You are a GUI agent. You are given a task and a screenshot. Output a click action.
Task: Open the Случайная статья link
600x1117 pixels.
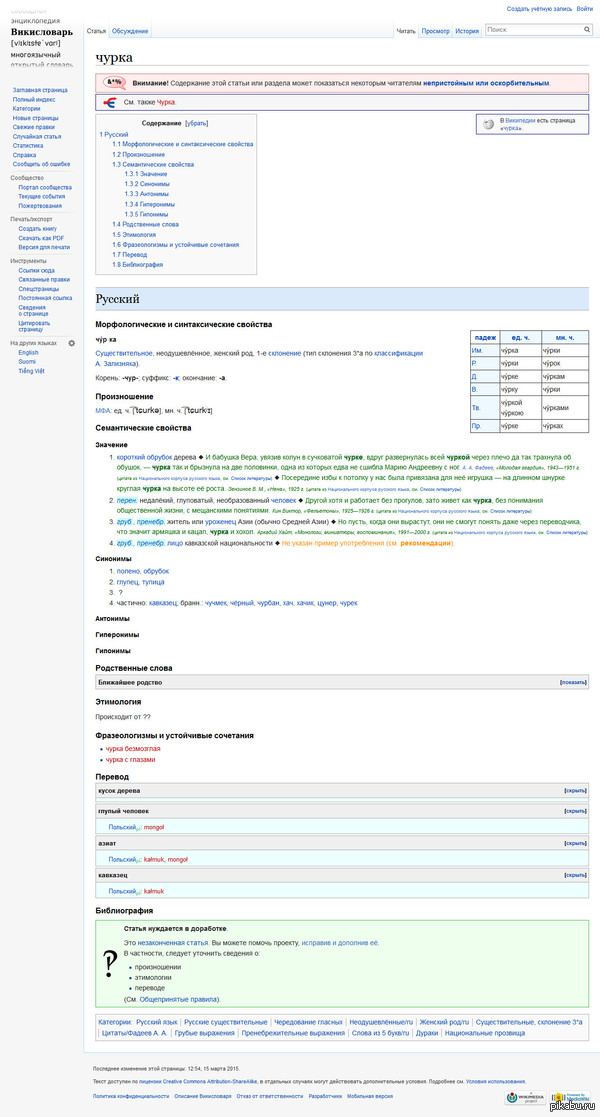point(37,136)
